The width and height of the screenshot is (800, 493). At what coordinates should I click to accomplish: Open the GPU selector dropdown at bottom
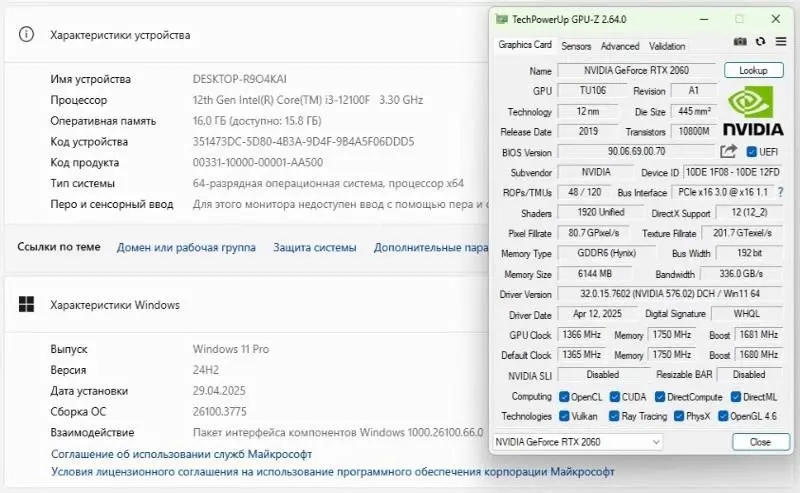(578, 441)
